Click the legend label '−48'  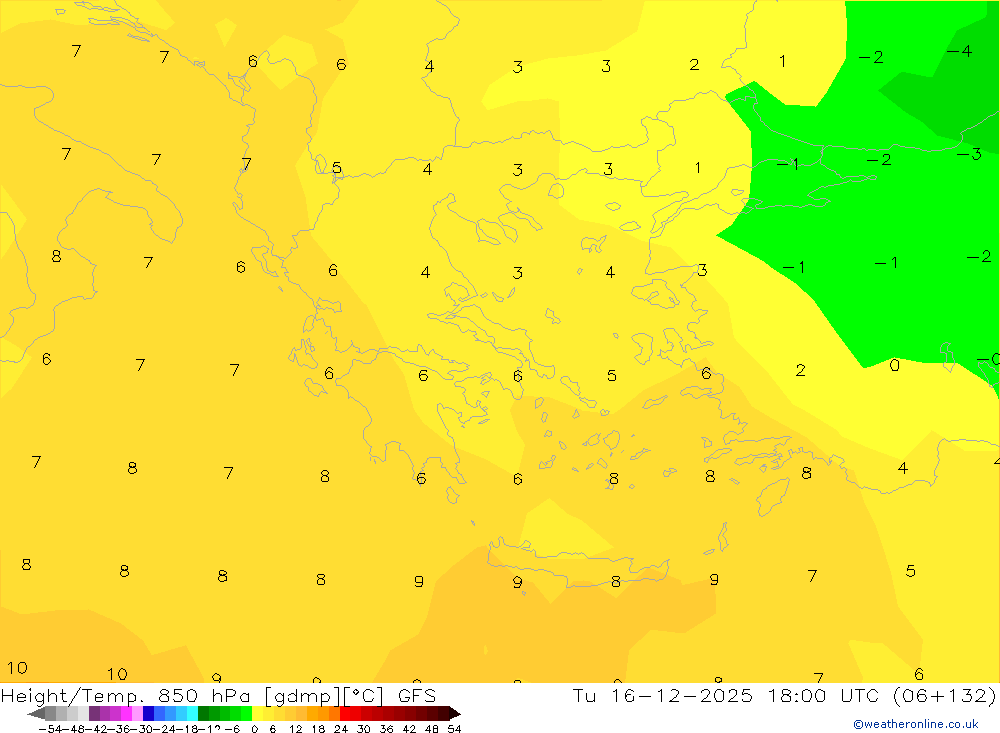(74, 729)
